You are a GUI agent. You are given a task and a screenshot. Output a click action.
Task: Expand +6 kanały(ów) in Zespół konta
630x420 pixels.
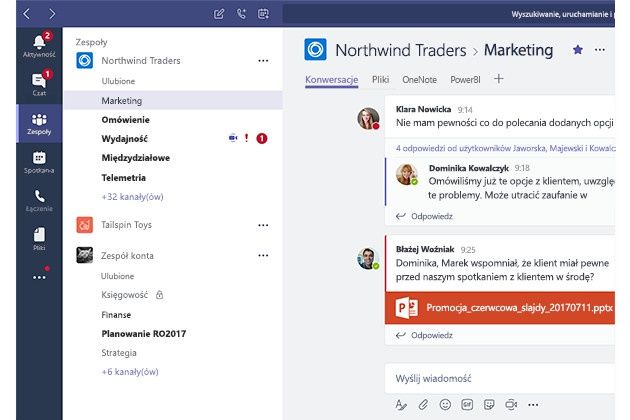pos(130,372)
